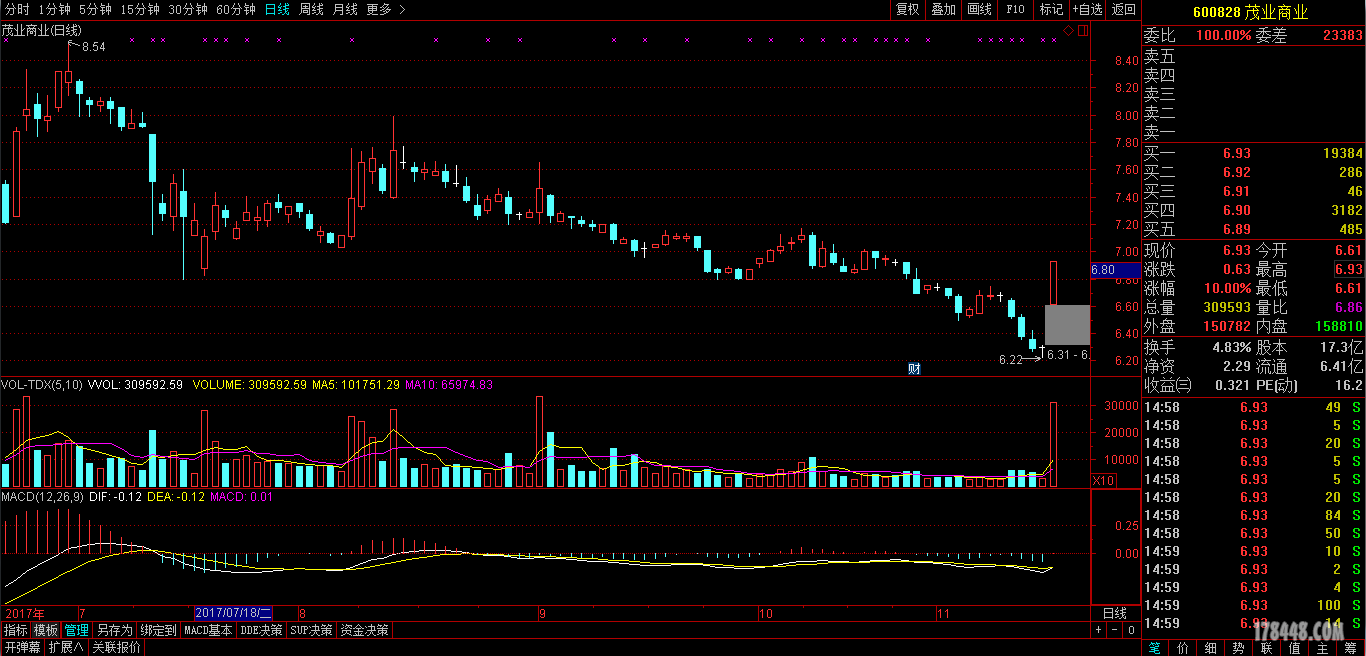This screenshot has height=656, width=1366.
Task: Open the 画线 drawing tools
Action: tap(979, 9)
